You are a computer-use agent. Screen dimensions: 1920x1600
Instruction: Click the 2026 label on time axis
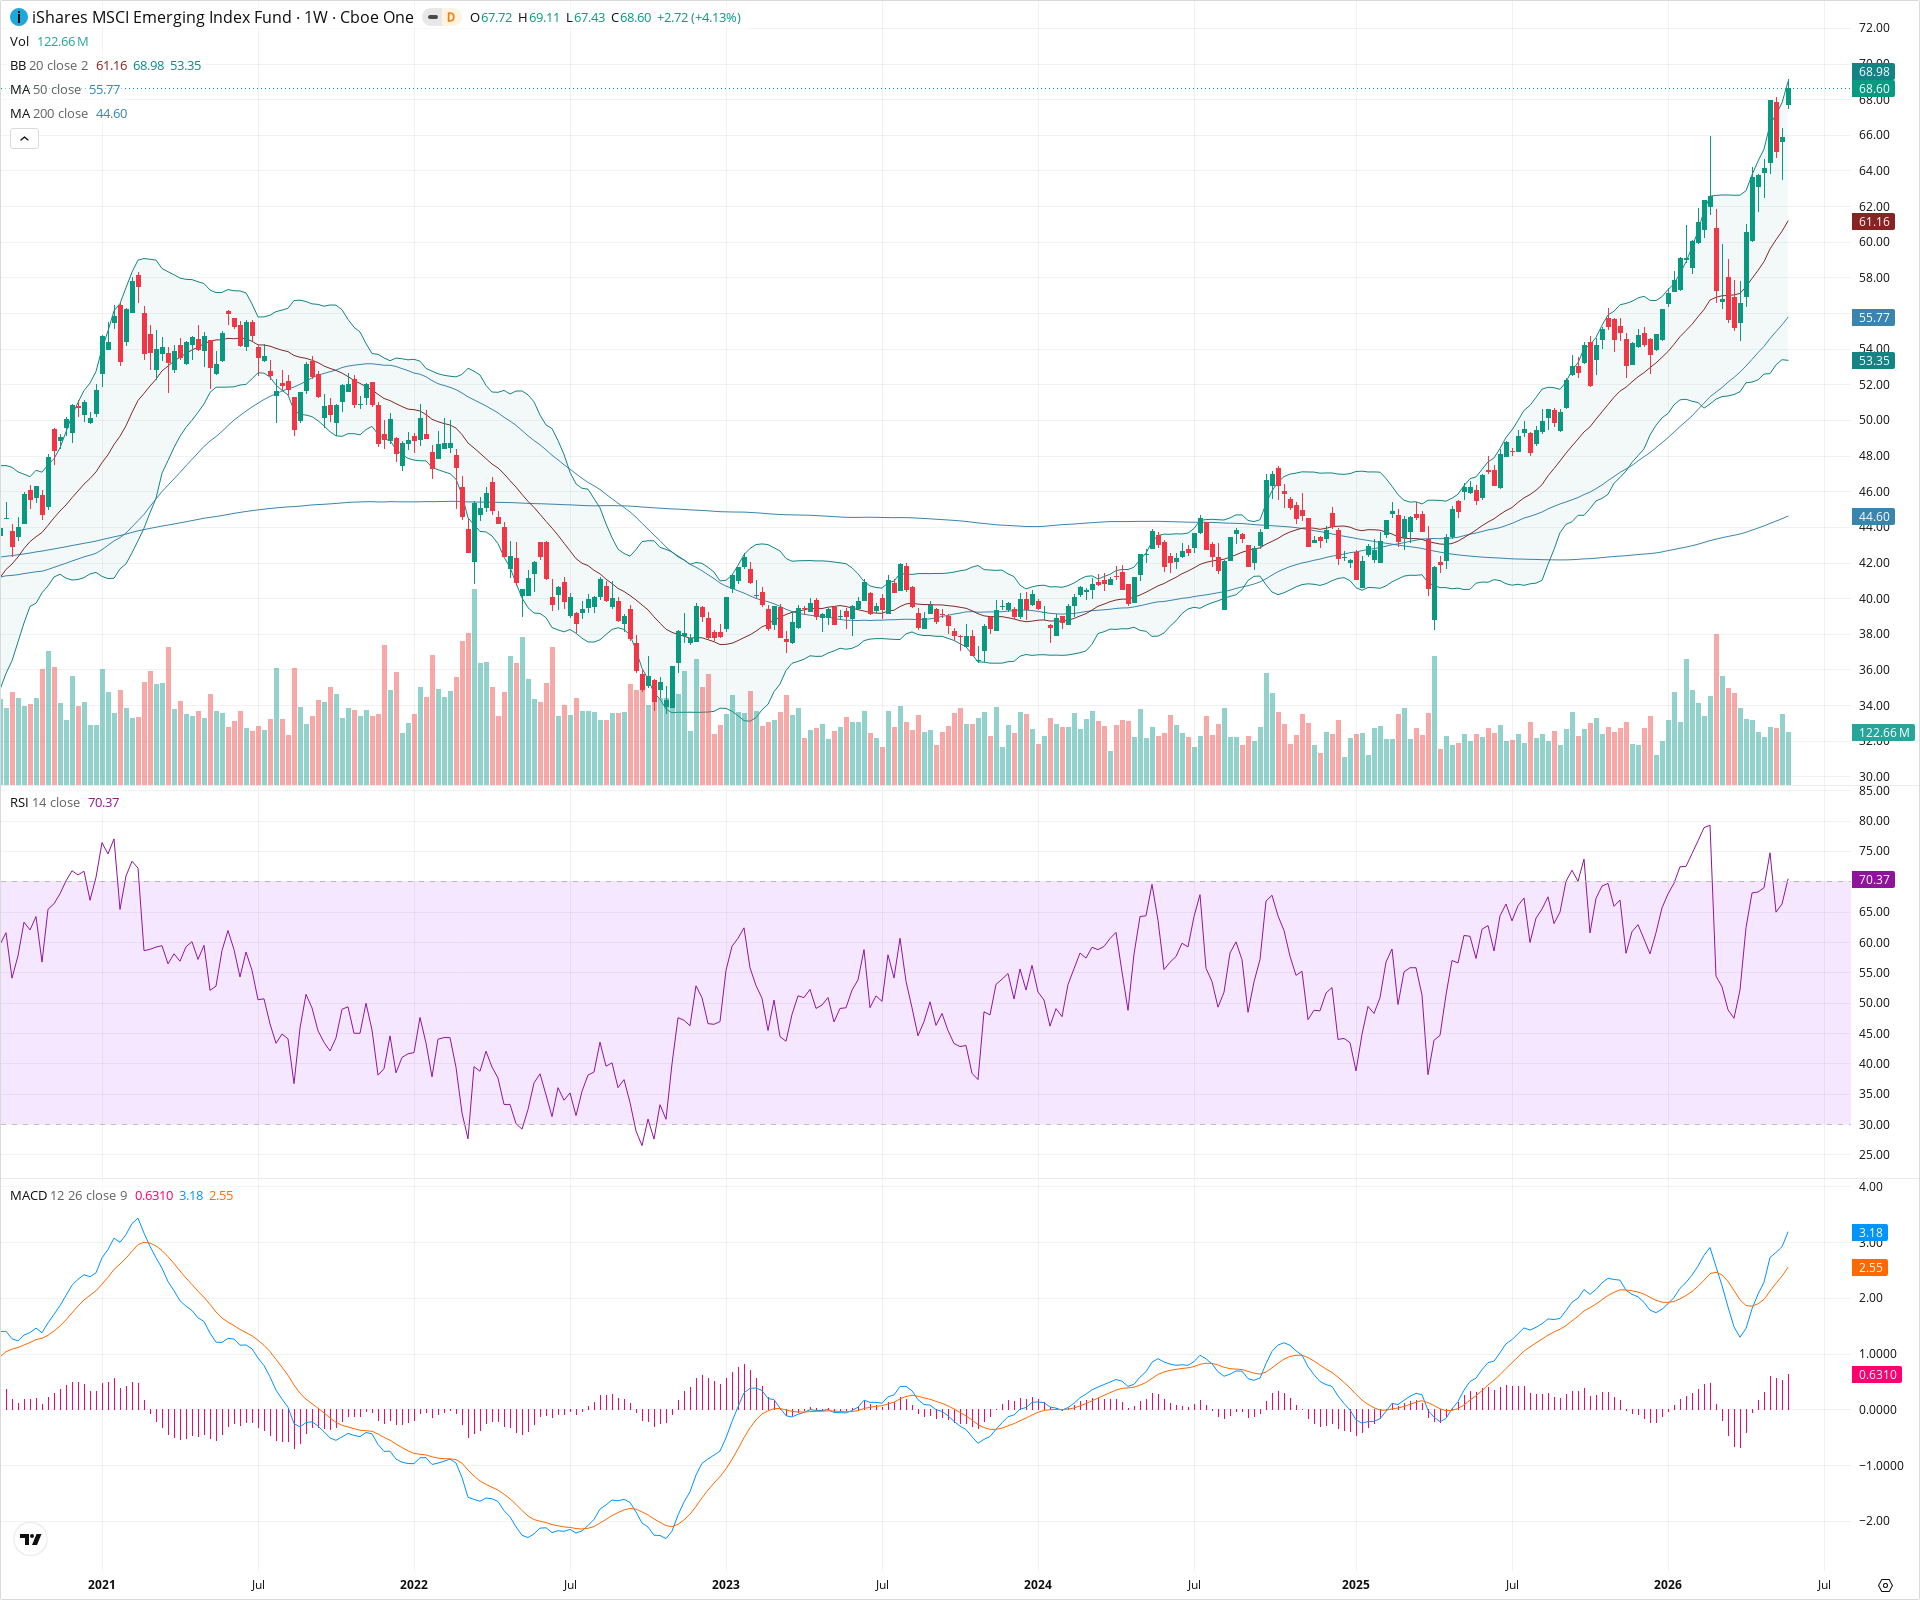click(x=1667, y=1585)
